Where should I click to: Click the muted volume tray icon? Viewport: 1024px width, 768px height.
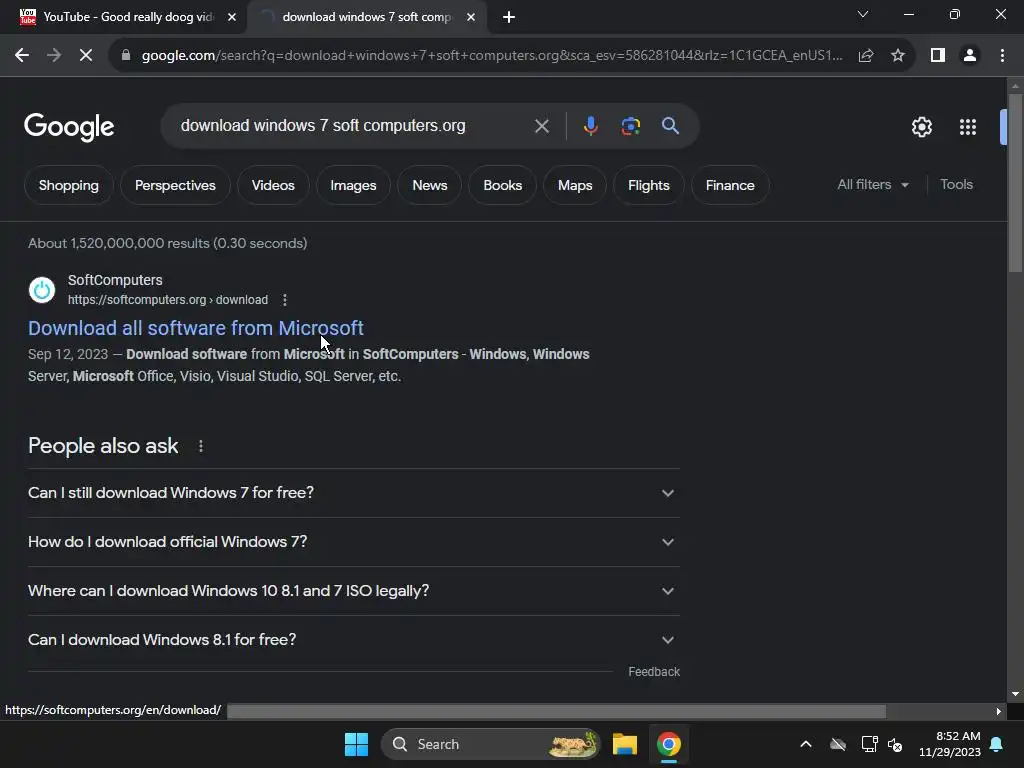895,744
